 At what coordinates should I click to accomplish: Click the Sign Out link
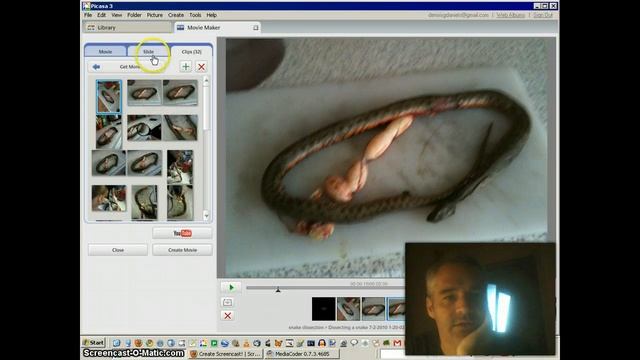click(543, 15)
